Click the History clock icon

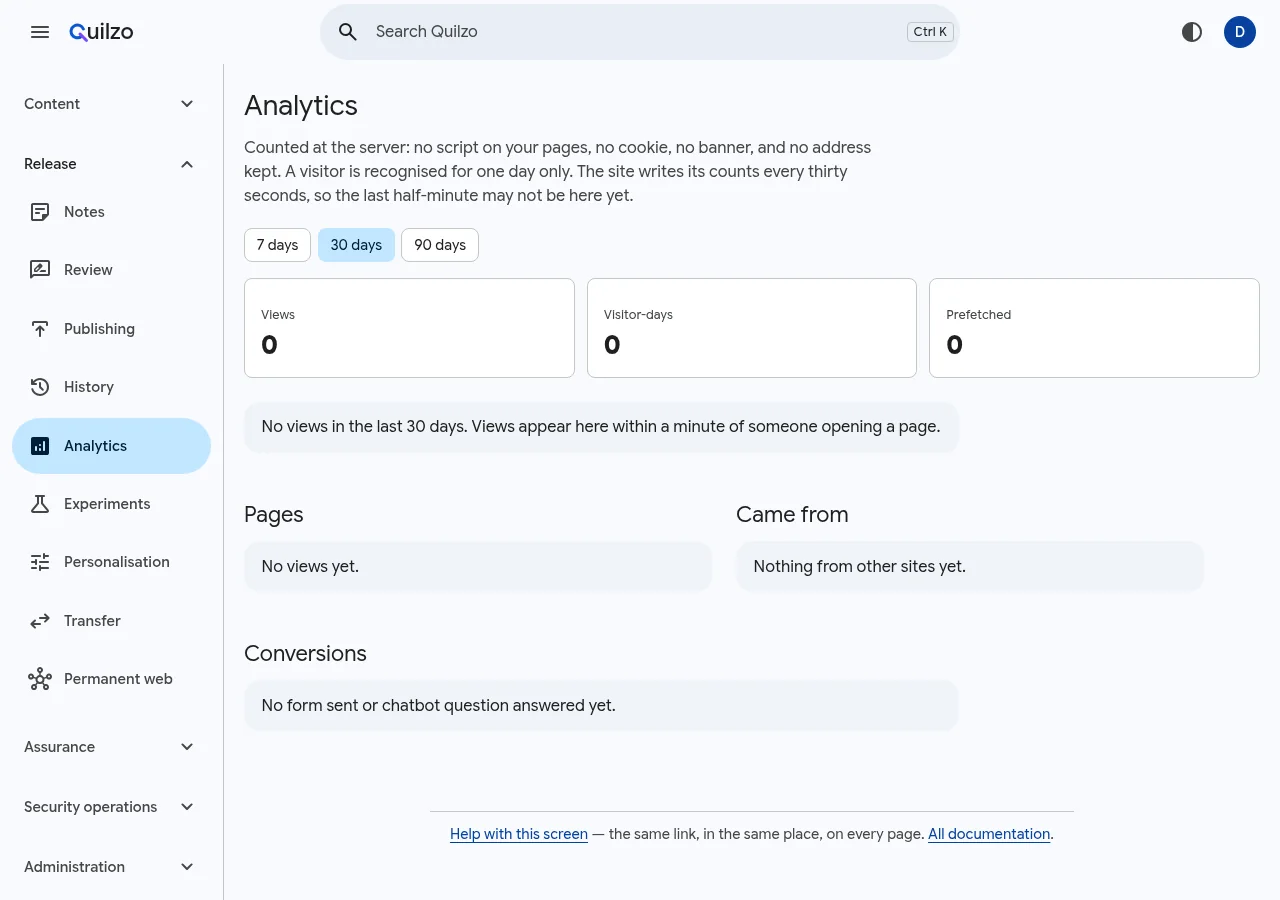coord(40,387)
